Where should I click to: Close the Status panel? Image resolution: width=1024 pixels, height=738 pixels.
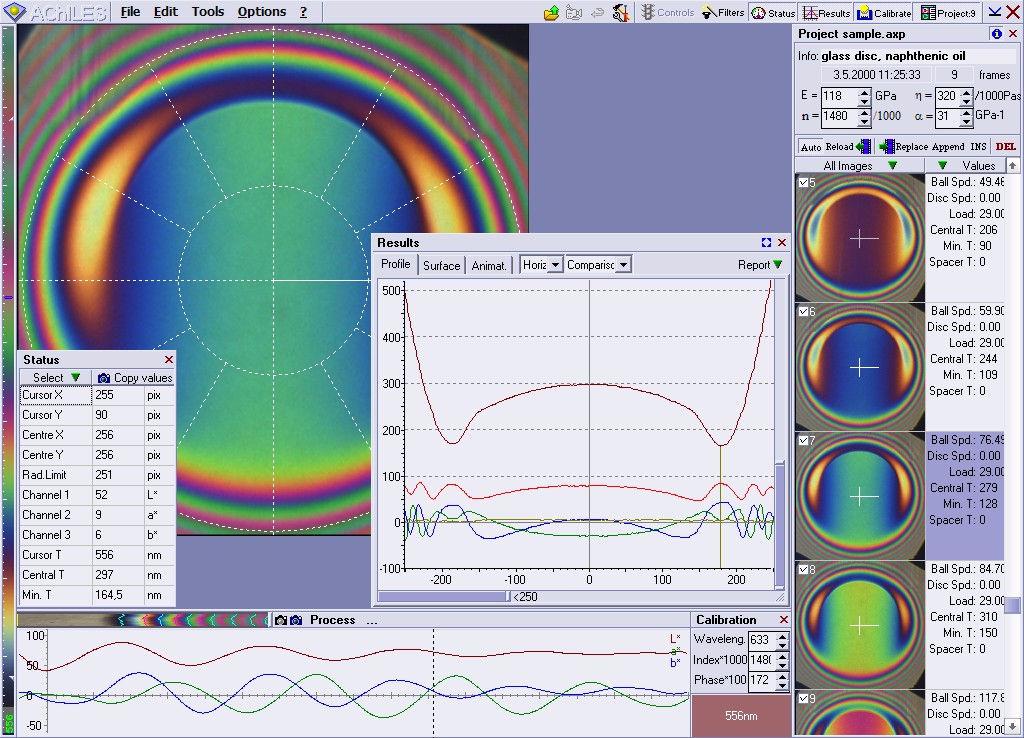point(168,360)
